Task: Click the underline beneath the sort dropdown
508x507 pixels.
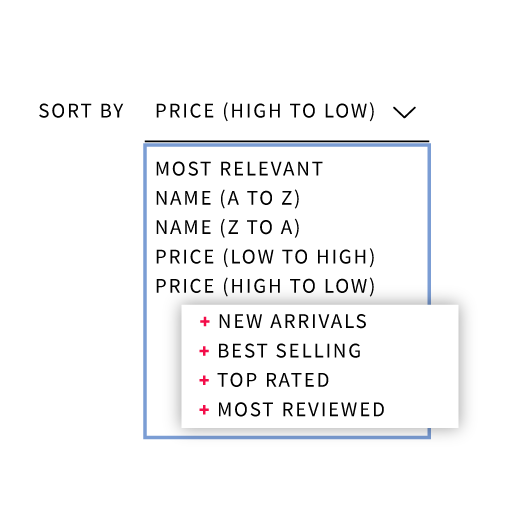Action: [287, 141]
